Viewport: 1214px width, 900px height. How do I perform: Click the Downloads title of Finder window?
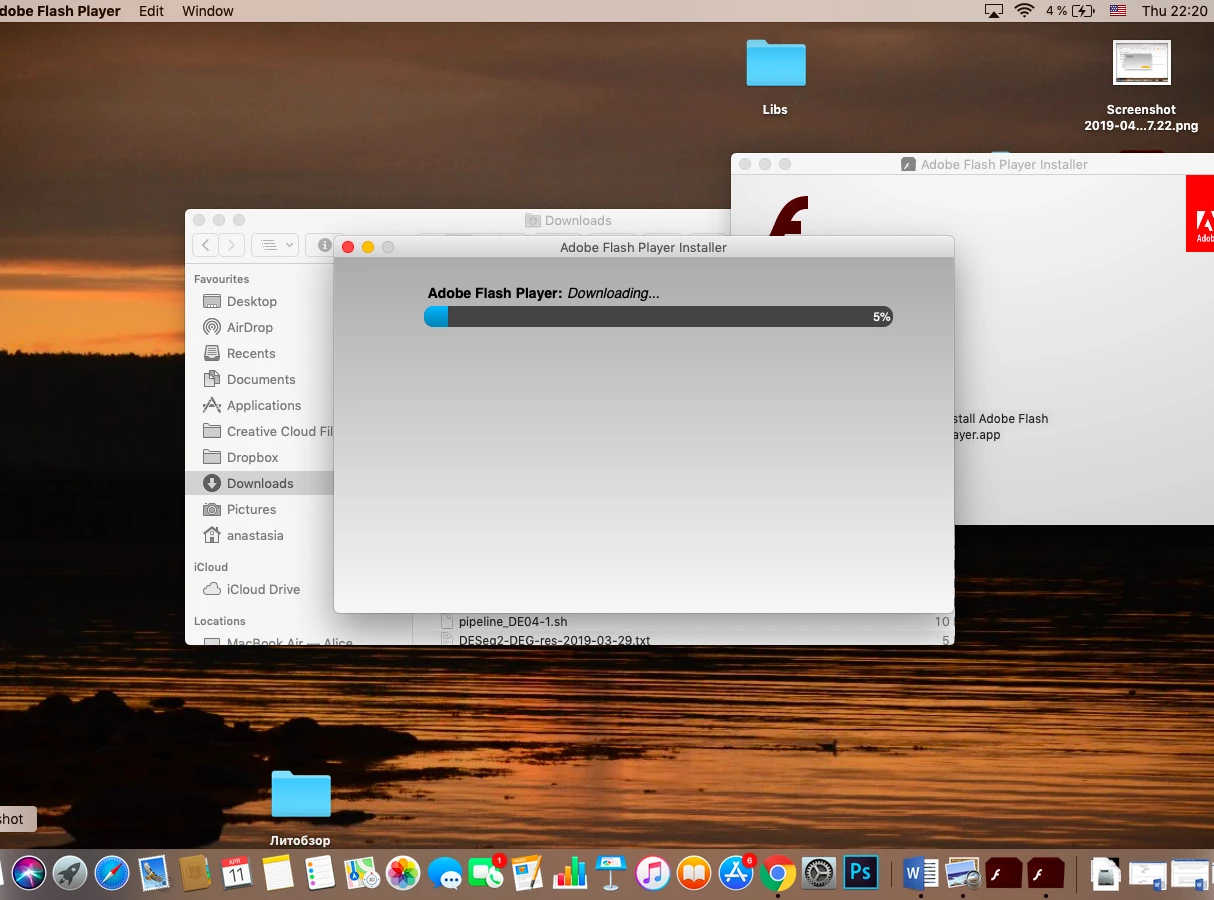click(578, 220)
